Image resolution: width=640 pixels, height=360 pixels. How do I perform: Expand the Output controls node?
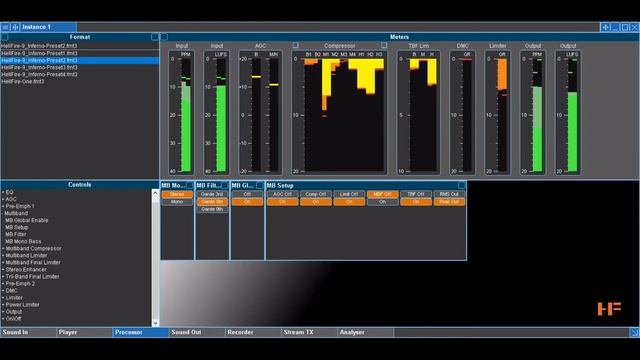[x=3, y=311]
